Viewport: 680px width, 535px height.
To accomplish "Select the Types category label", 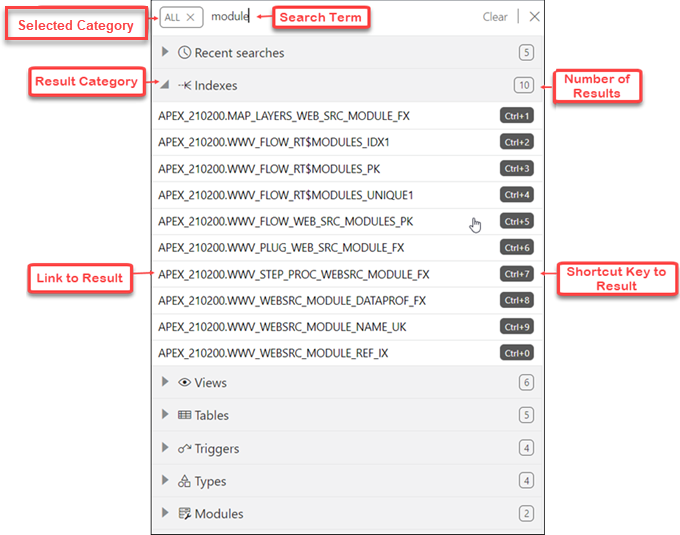I will point(210,482).
